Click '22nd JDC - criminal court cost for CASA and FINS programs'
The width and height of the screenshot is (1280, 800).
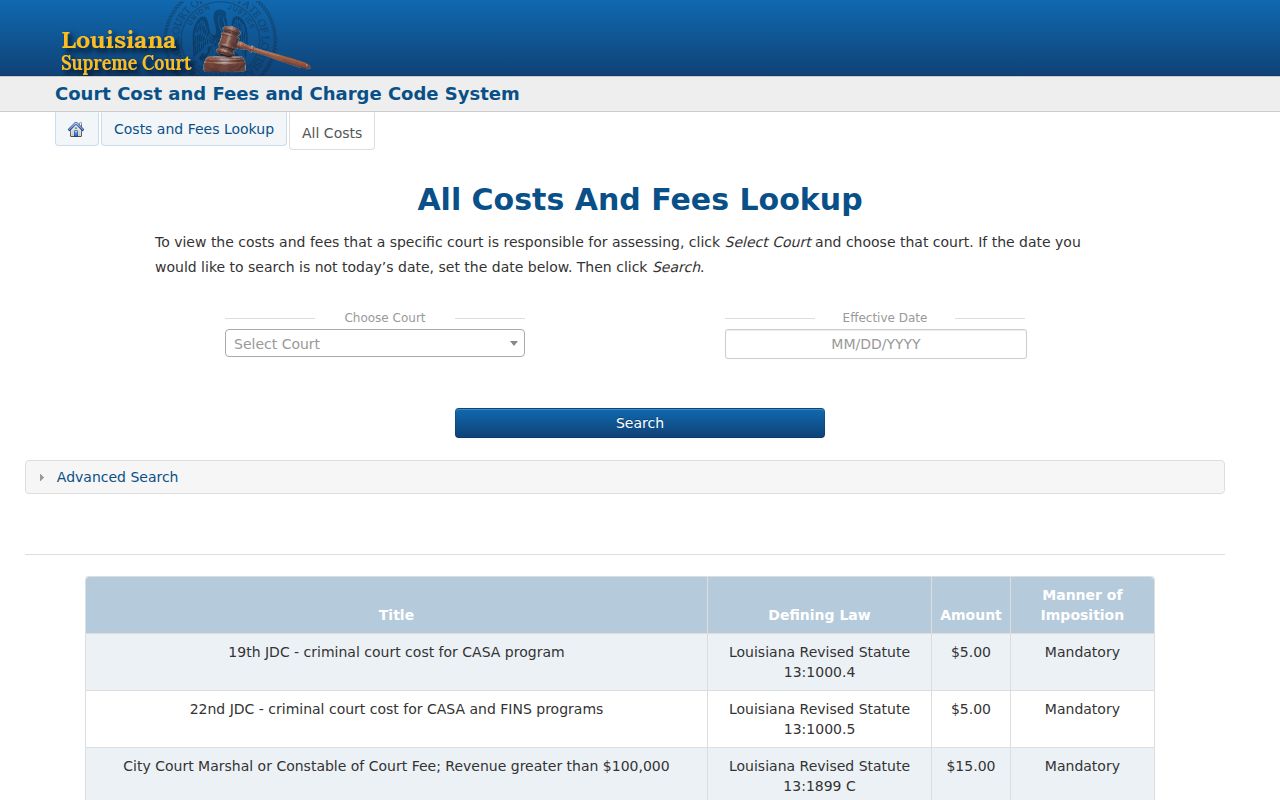tap(396, 709)
